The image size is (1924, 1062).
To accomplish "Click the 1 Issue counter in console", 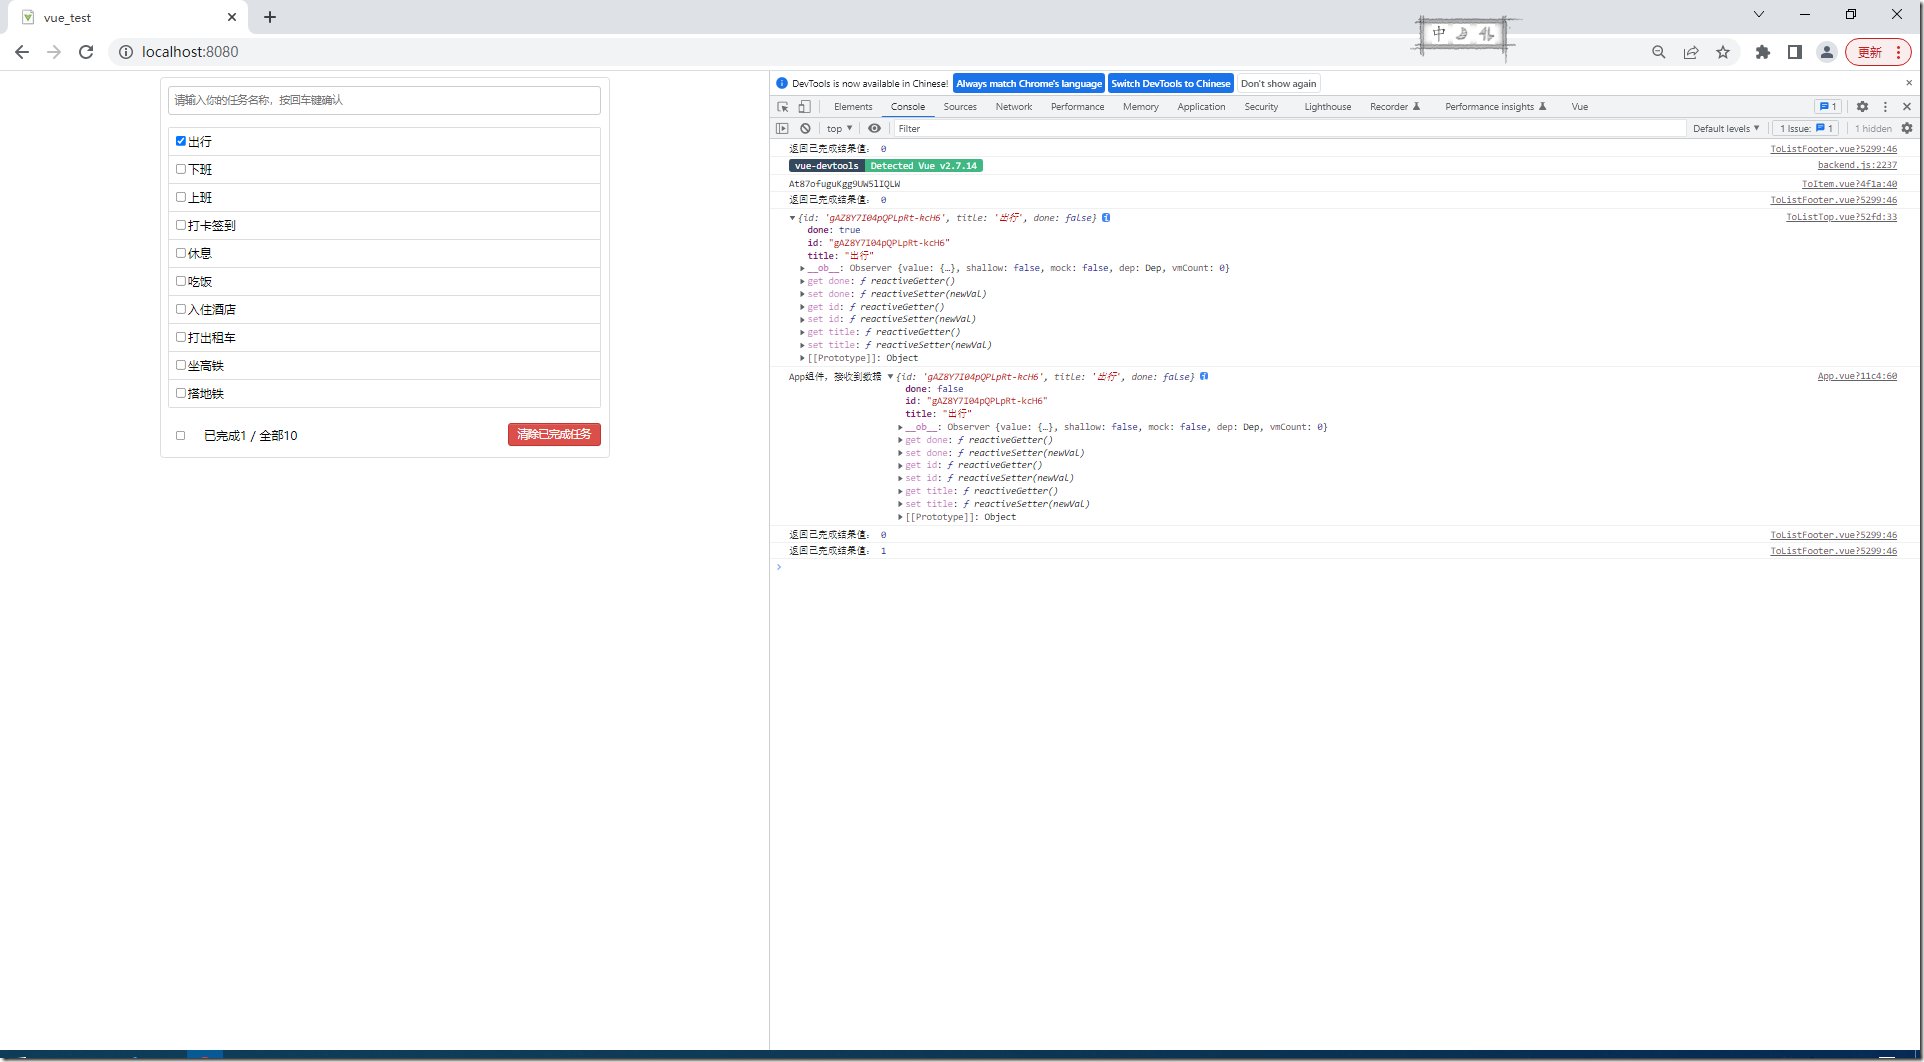I will 1806,128.
